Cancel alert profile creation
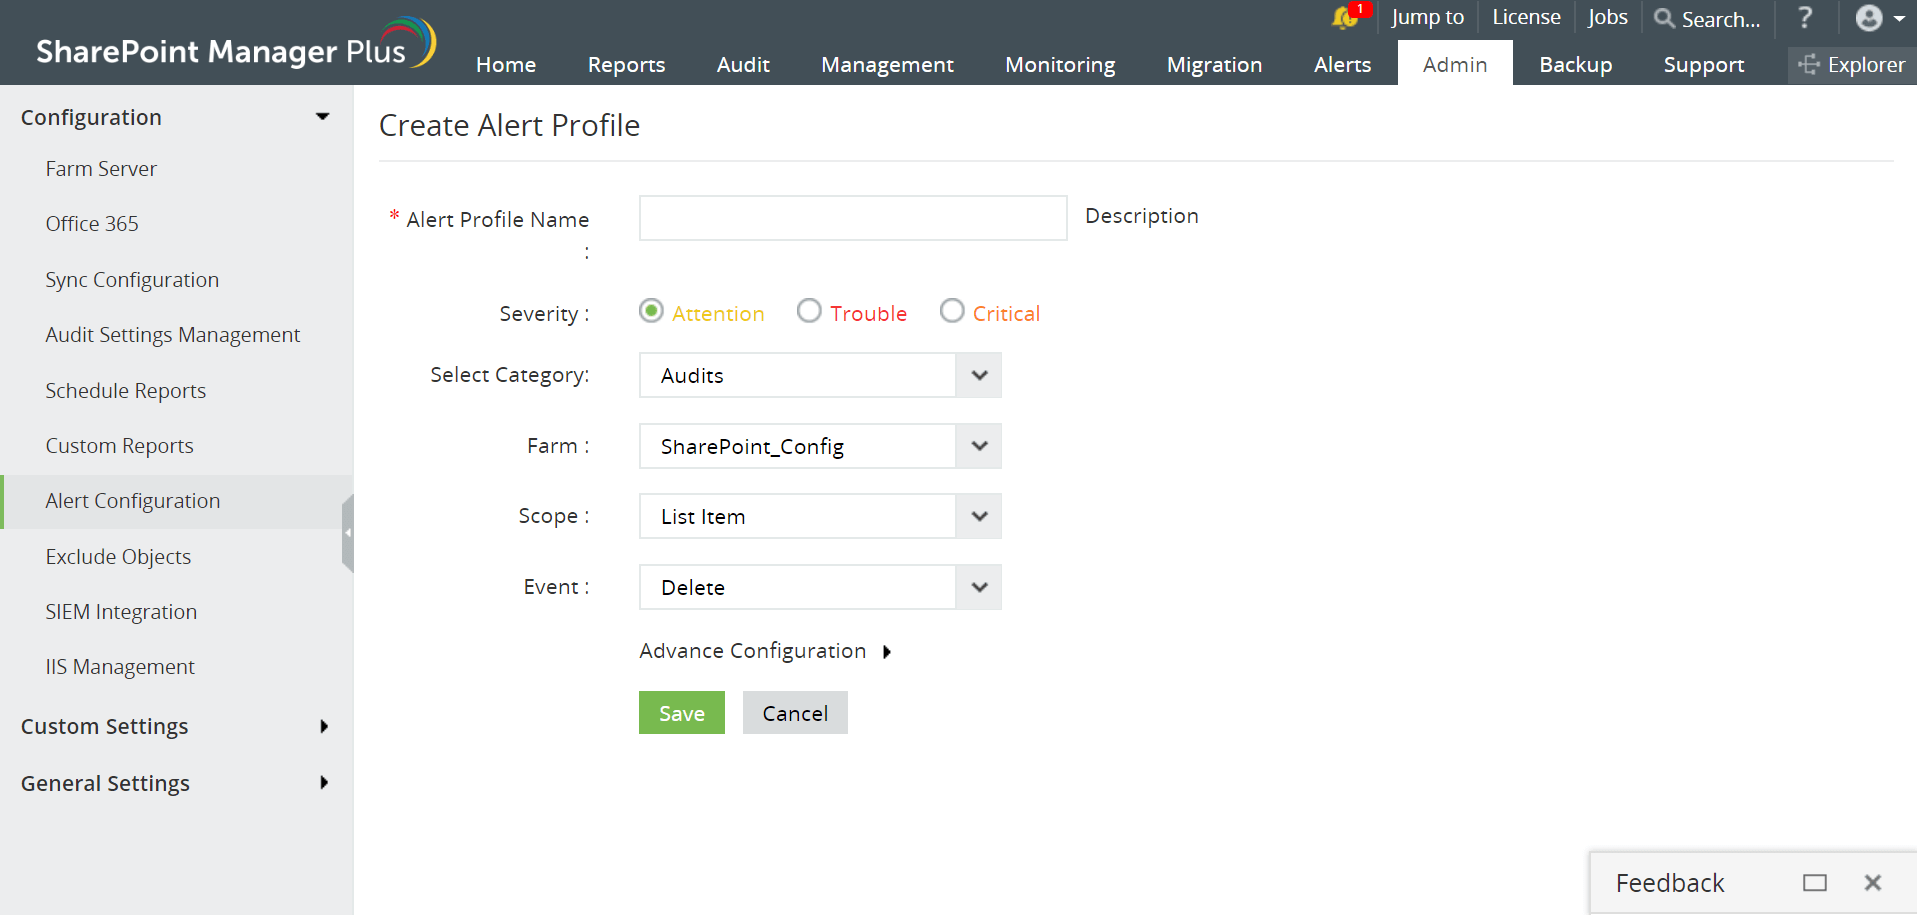The height and width of the screenshot is (915, 1917). pyautogui.click(x=795, y=713)
